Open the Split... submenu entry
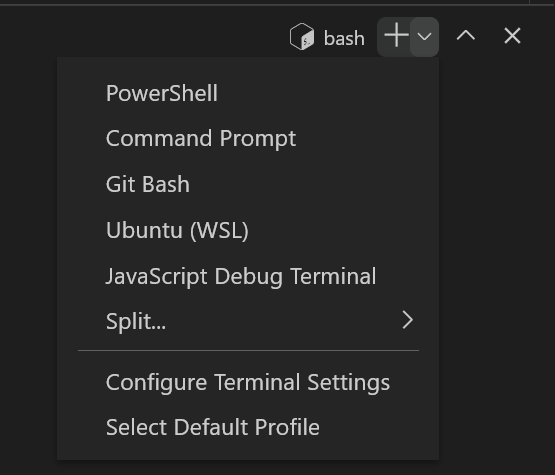Image resolution: width=555 pixels, height=475 pixels. click(248, 321)
